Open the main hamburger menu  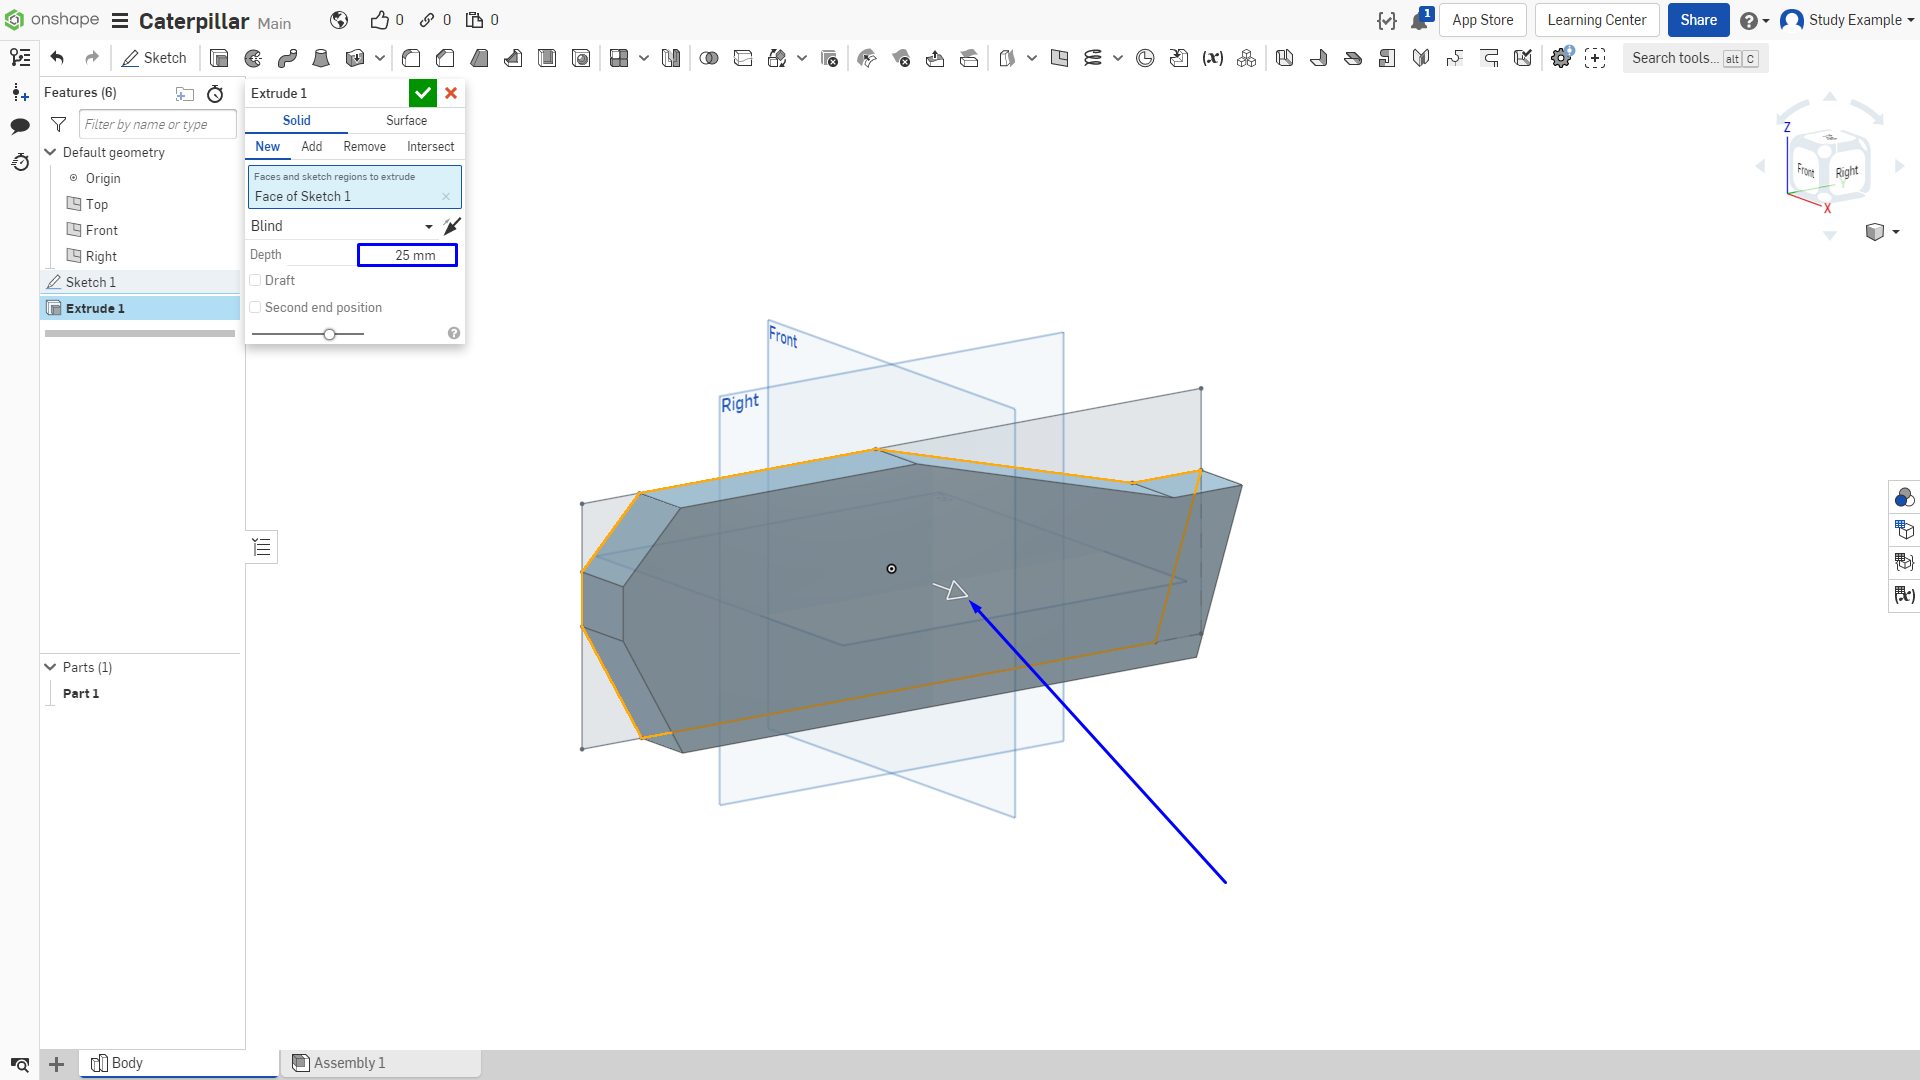point(120,21)
